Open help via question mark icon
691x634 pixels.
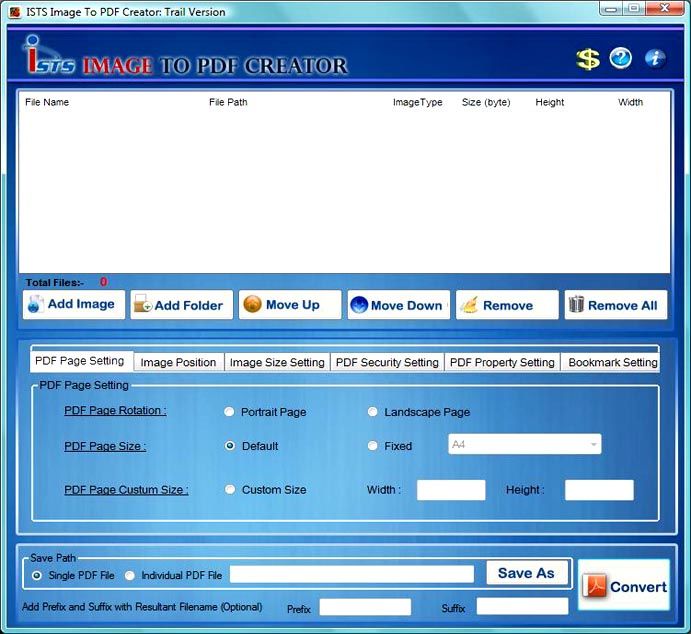click(620, 58)
